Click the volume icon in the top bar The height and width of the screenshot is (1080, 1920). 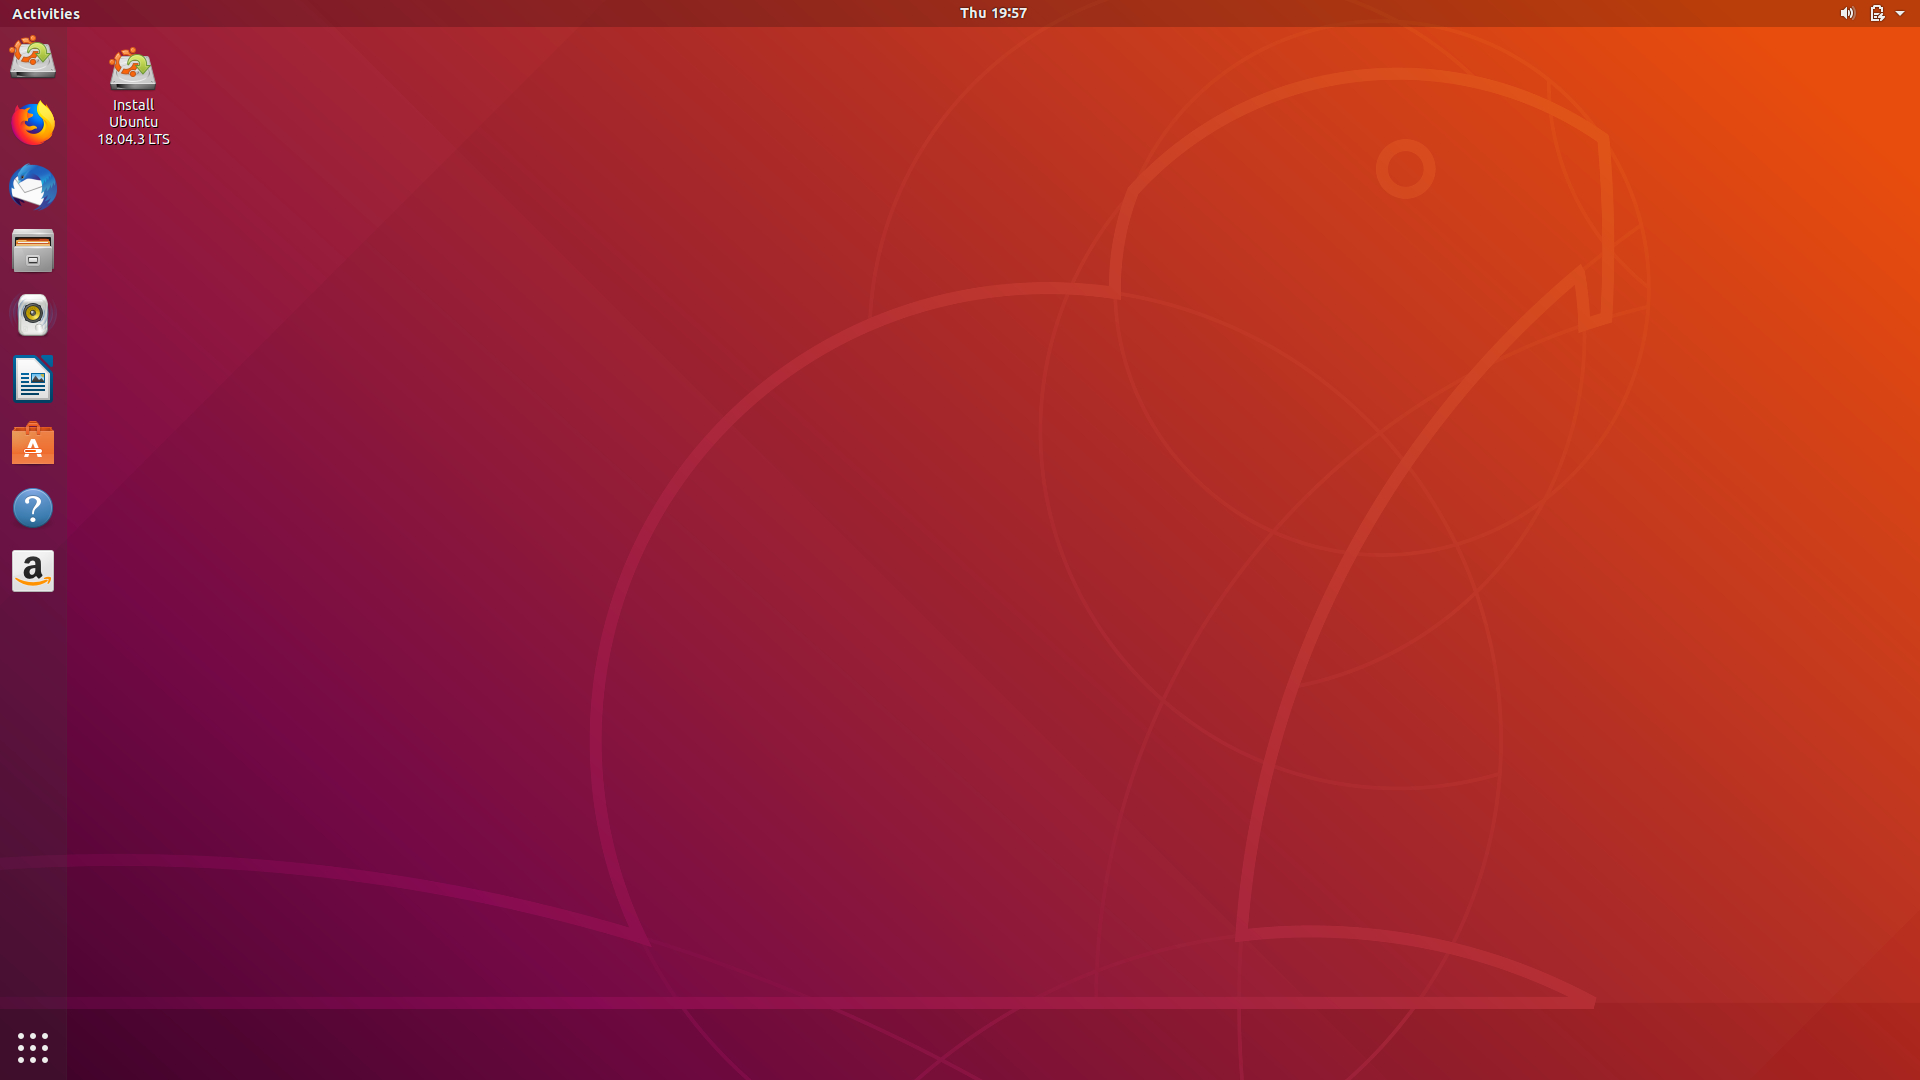pos(1847,13)
